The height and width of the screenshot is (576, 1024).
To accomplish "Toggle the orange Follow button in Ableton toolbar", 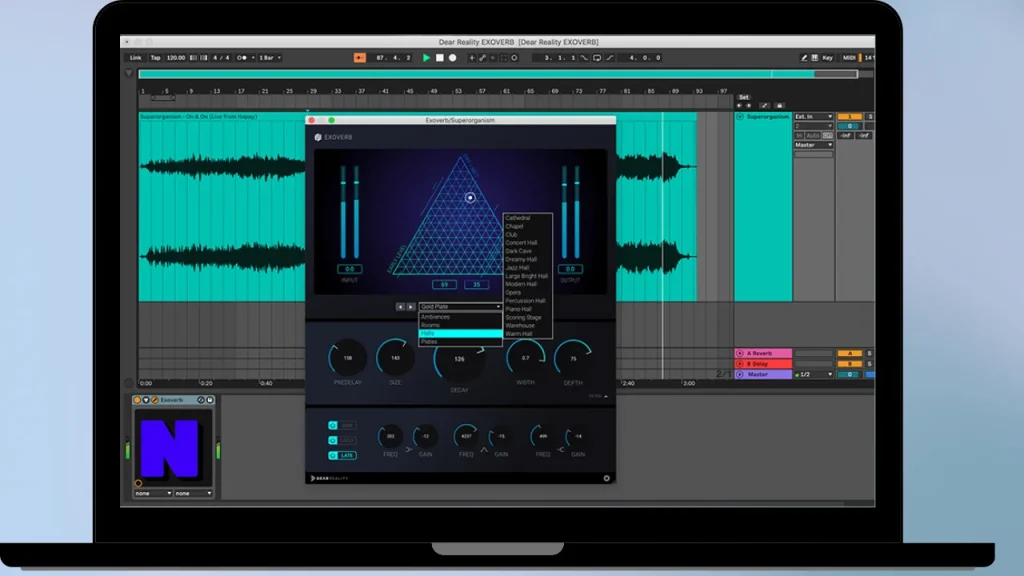I will tap(360, 57).
